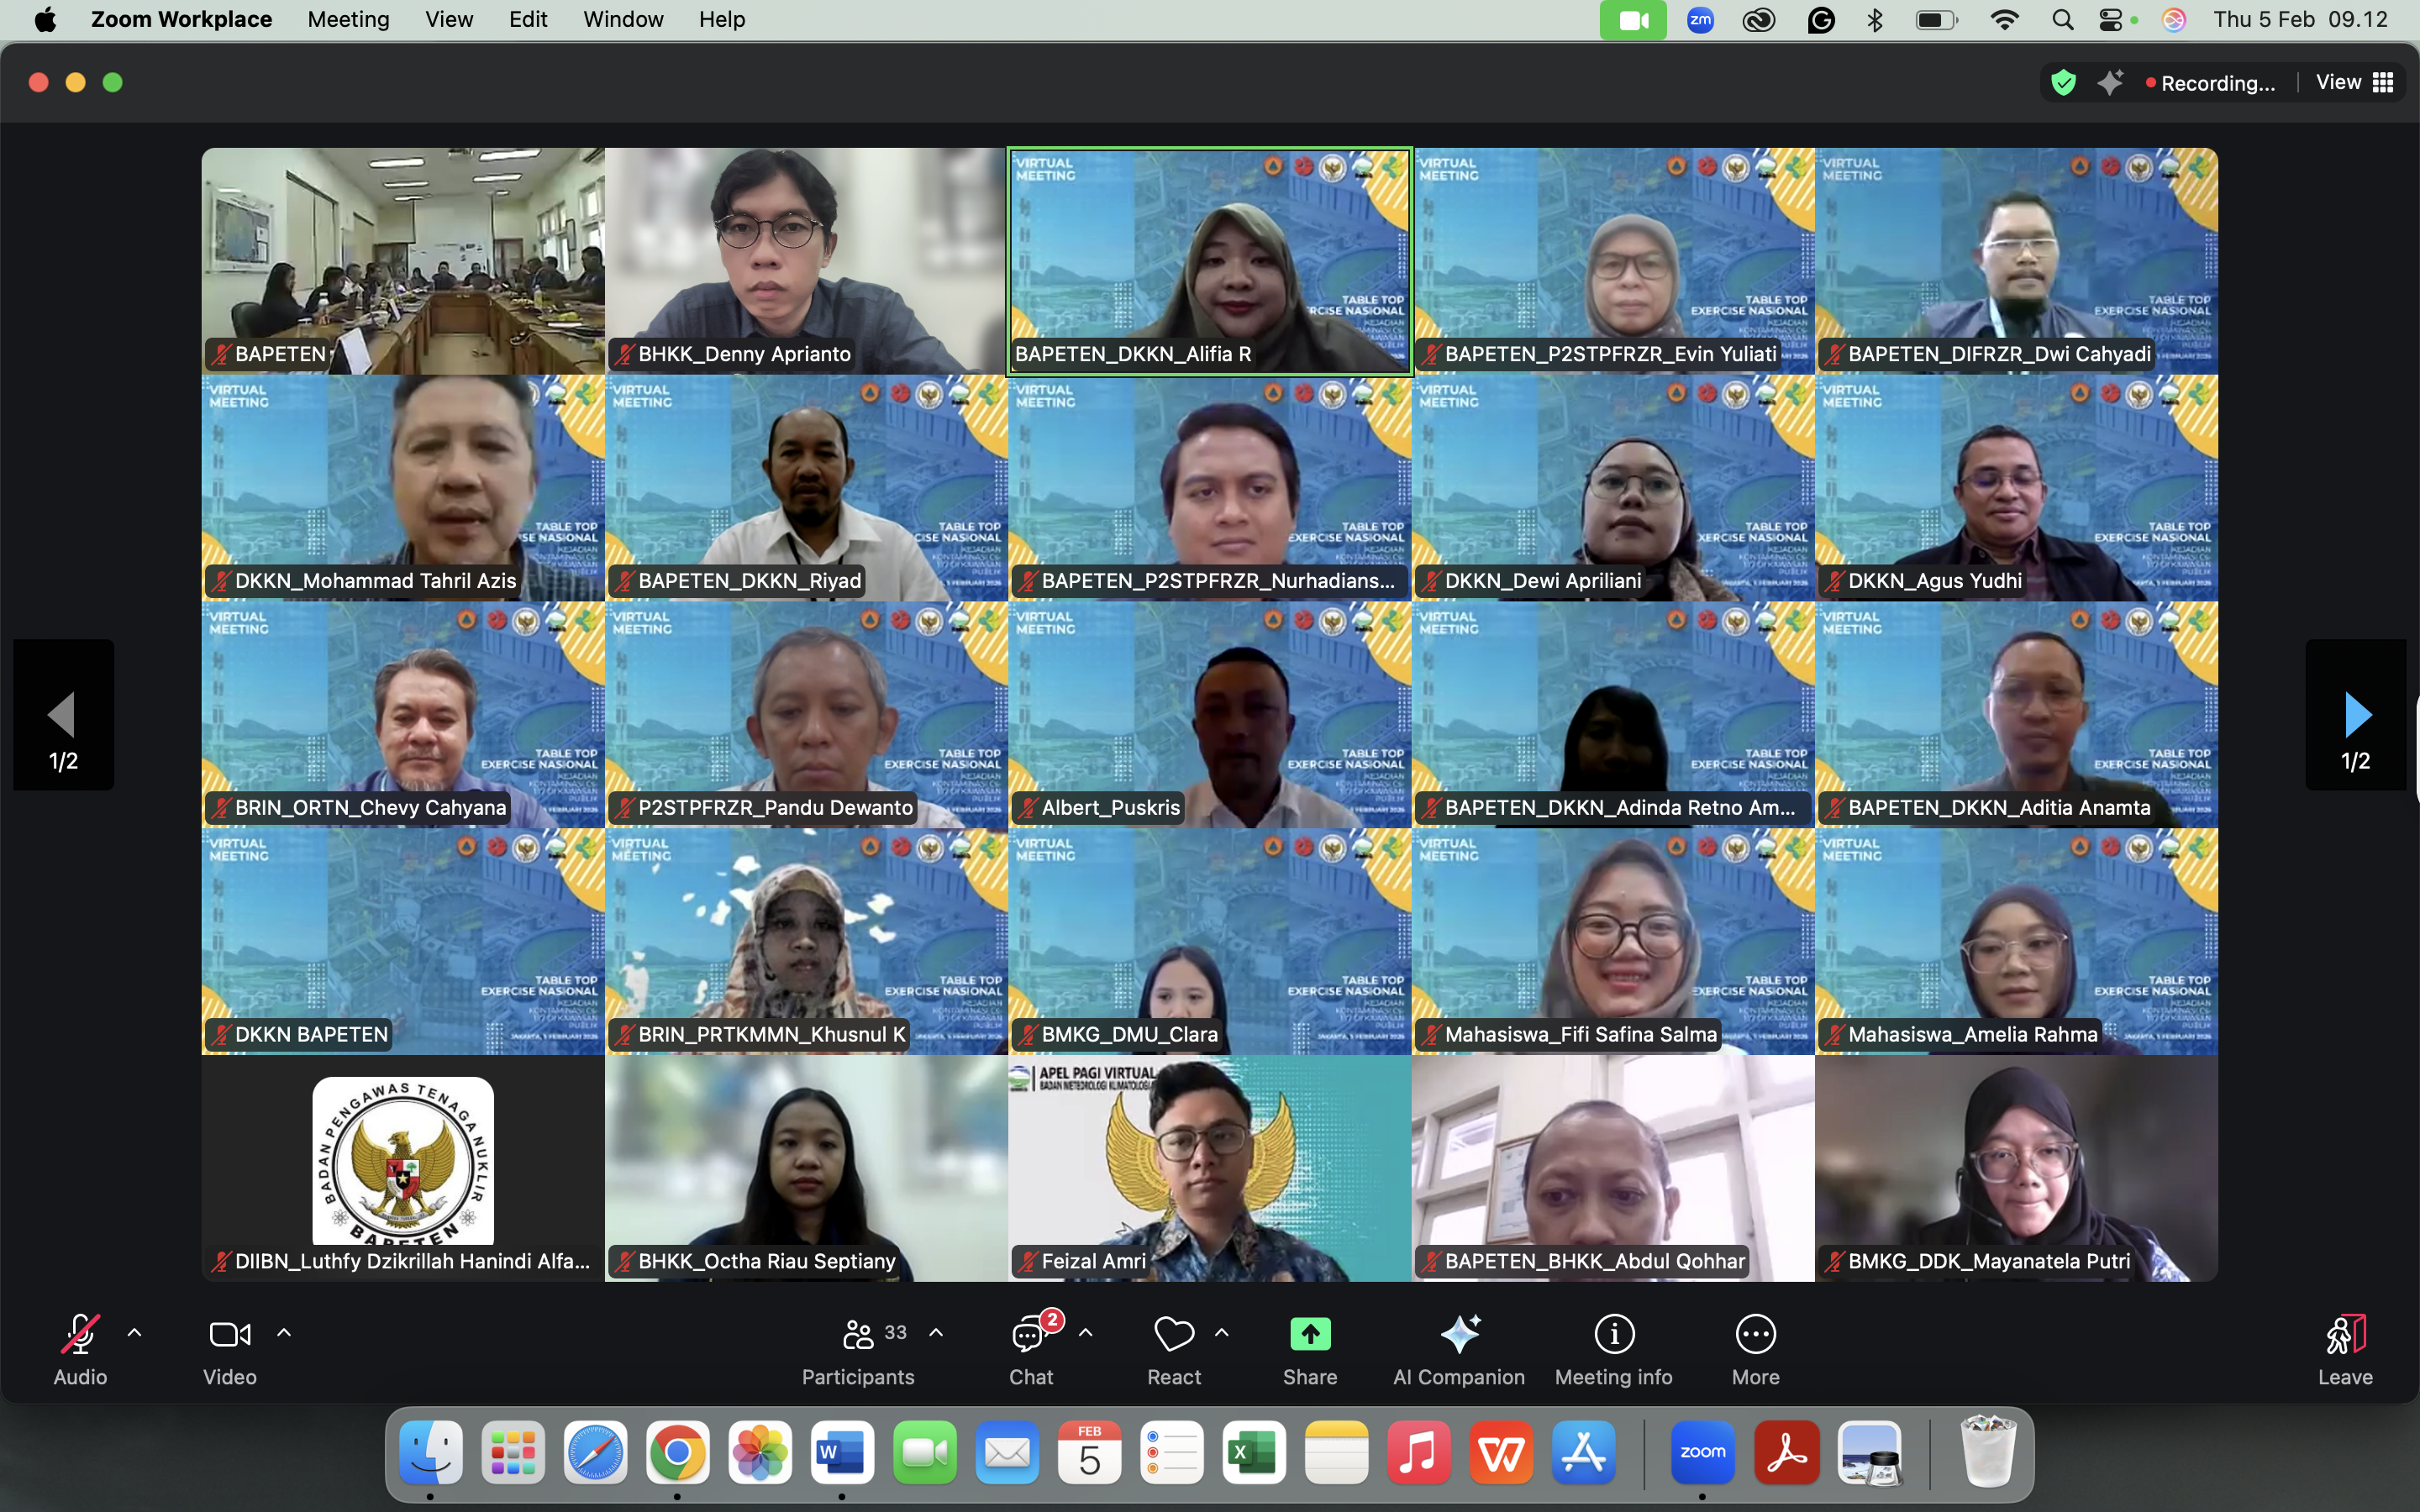Click the green encryption shield icon

tap(2062, 83)
